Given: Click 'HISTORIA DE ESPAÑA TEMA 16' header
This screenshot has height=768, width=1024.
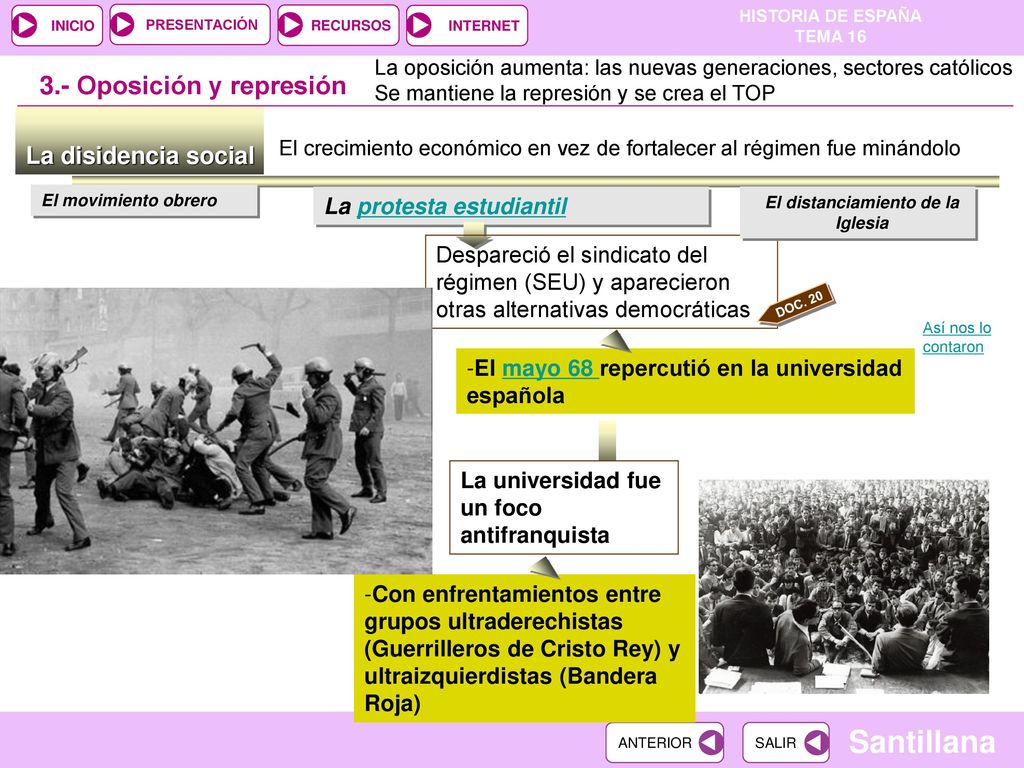Looking at the screenshot, I should click(830, 26).
